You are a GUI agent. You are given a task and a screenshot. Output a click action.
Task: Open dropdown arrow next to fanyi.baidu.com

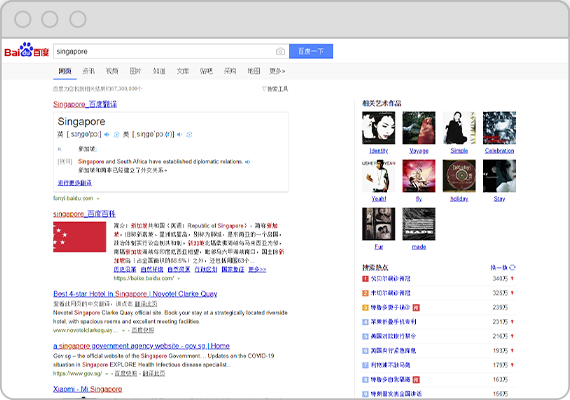click(98, 199)
